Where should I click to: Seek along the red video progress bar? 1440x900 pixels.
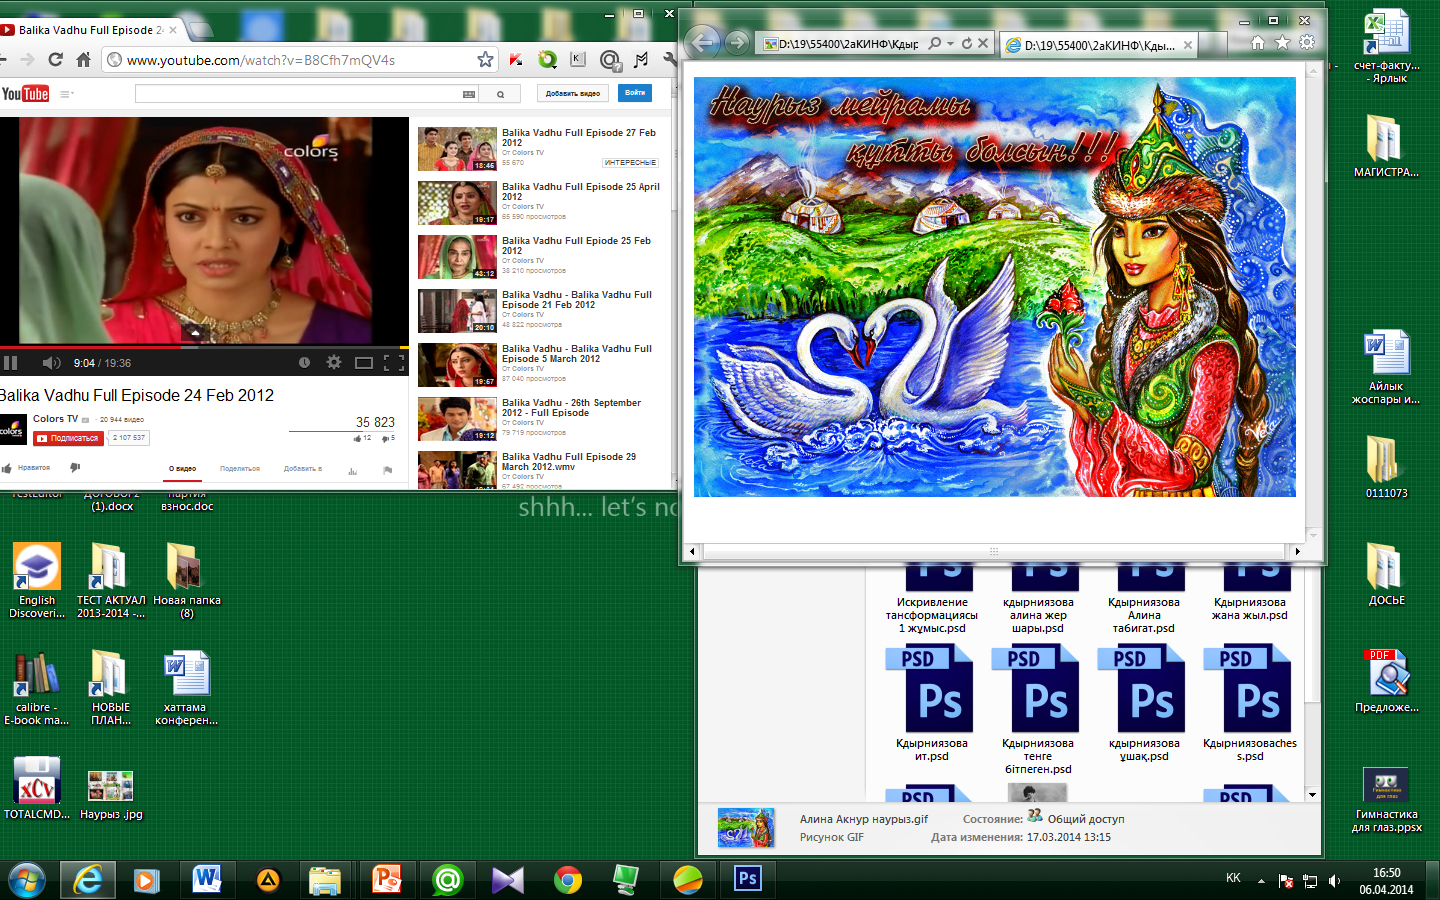(x=204, y=347)
